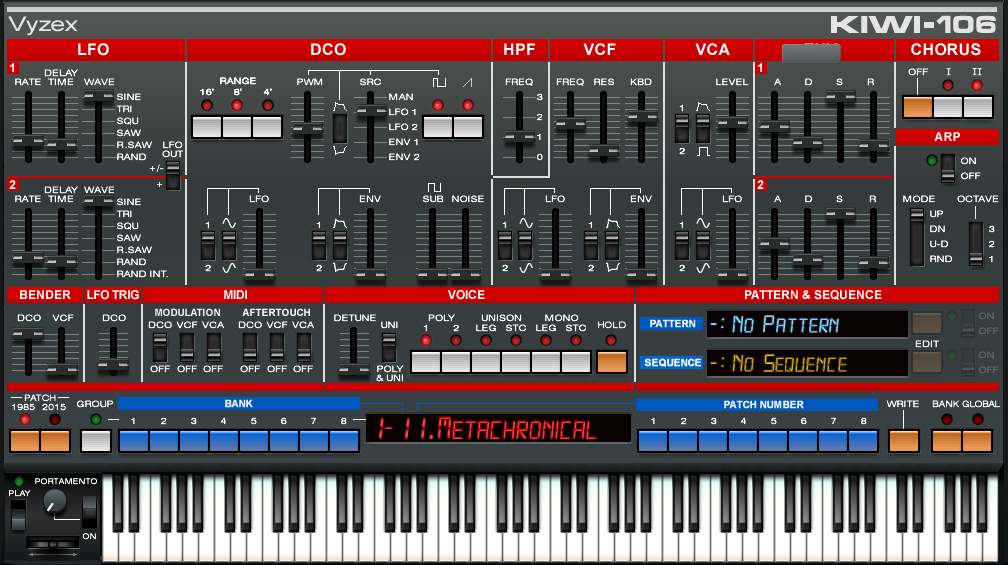Set LFO 2 WAVE selector slider
The height and width of the screenshot is (565, 1008).
pos(98,238)
